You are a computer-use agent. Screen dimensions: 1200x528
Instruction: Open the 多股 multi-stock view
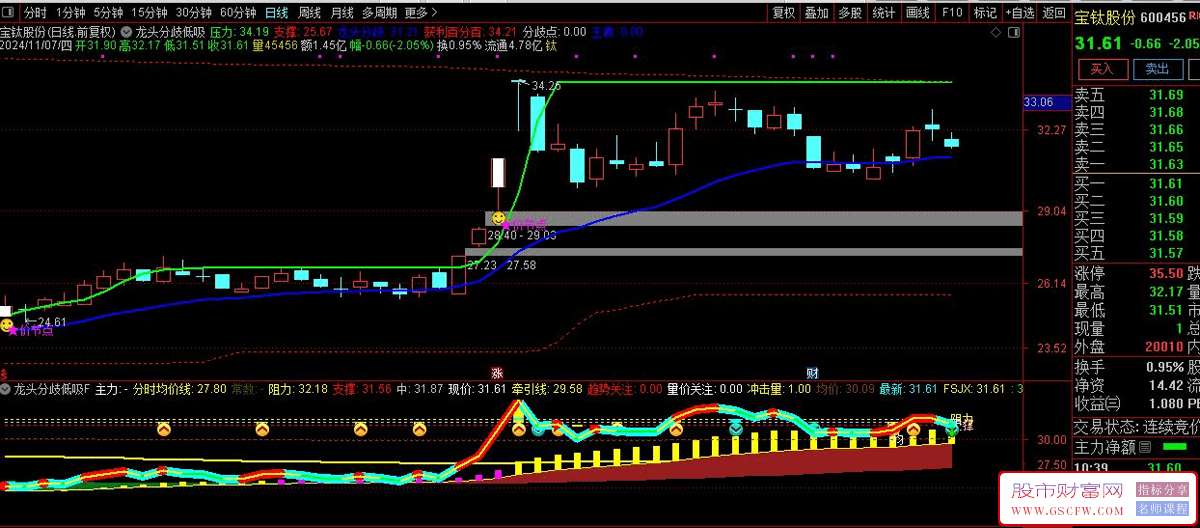(x=850, y=13)
